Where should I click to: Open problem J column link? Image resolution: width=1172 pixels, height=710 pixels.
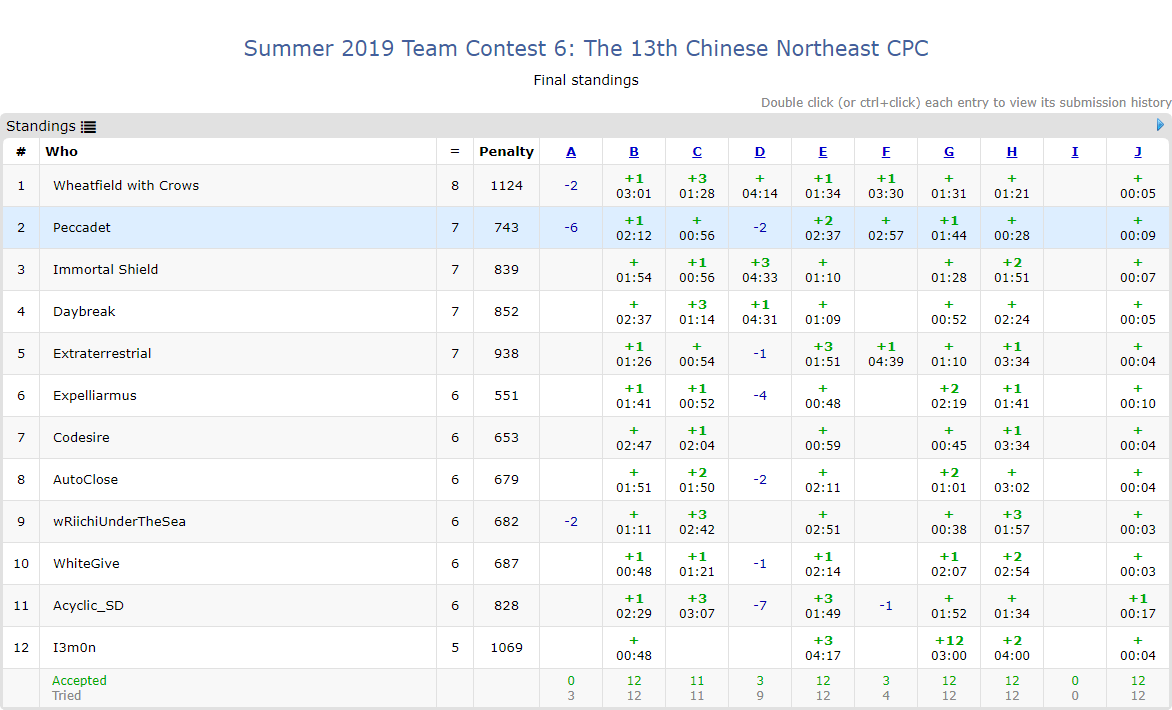1138,152
